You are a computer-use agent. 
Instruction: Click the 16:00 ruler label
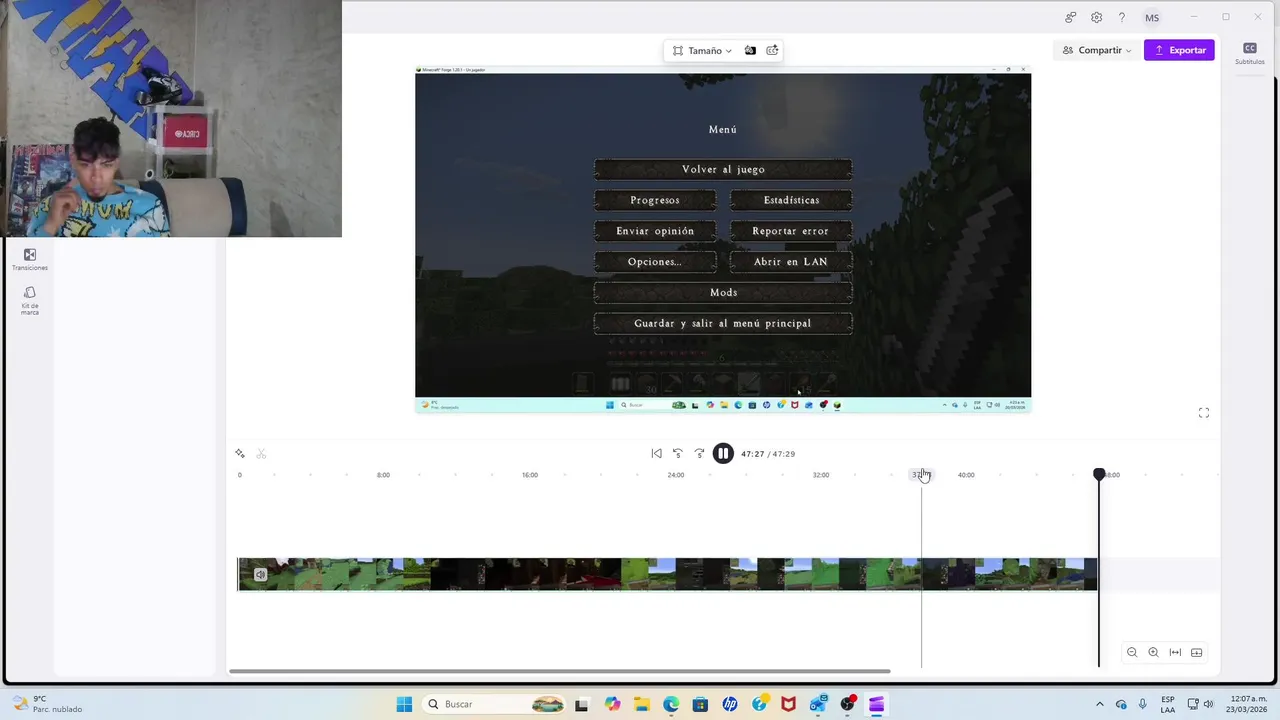coord(530,475)
